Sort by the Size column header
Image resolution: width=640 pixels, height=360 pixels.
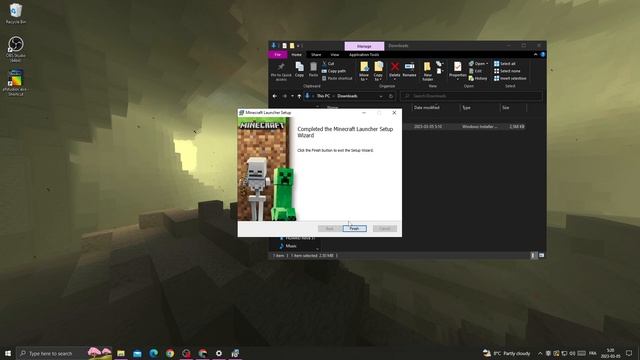(513, 108)
